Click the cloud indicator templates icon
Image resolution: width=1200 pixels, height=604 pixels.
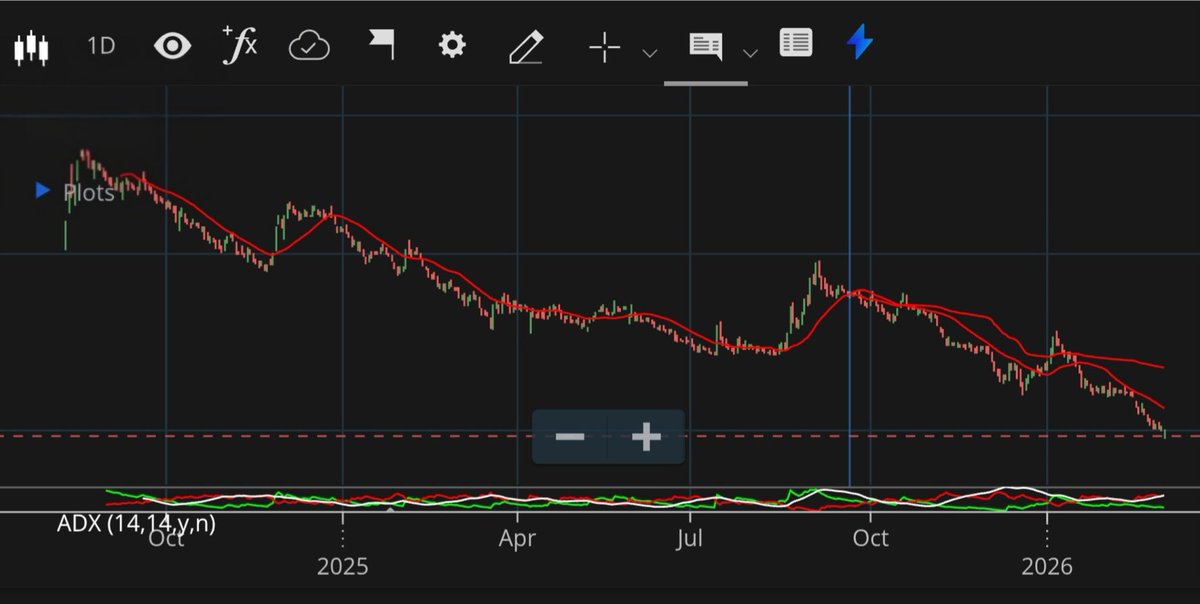click(309, 43)
